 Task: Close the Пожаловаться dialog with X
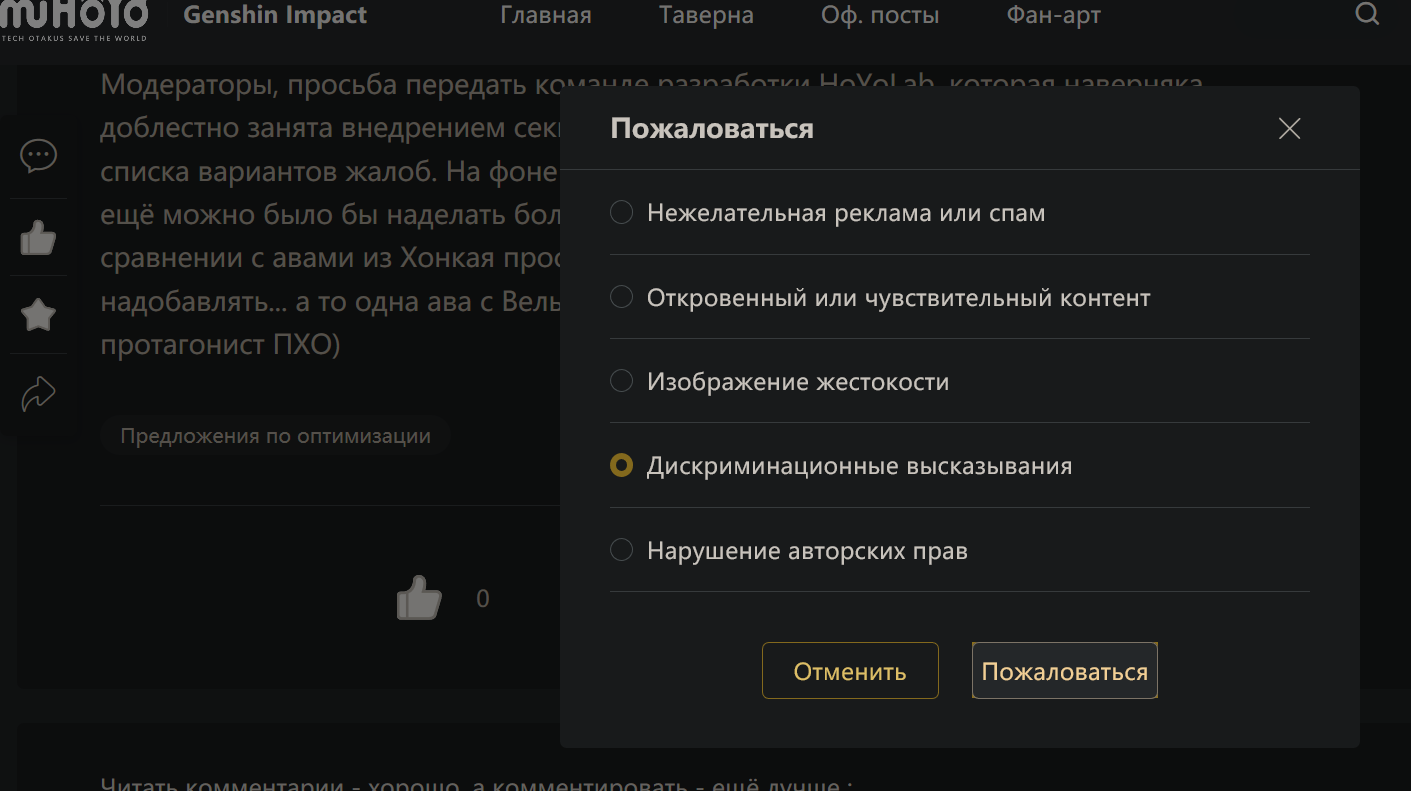click(x=1289, y=129)
